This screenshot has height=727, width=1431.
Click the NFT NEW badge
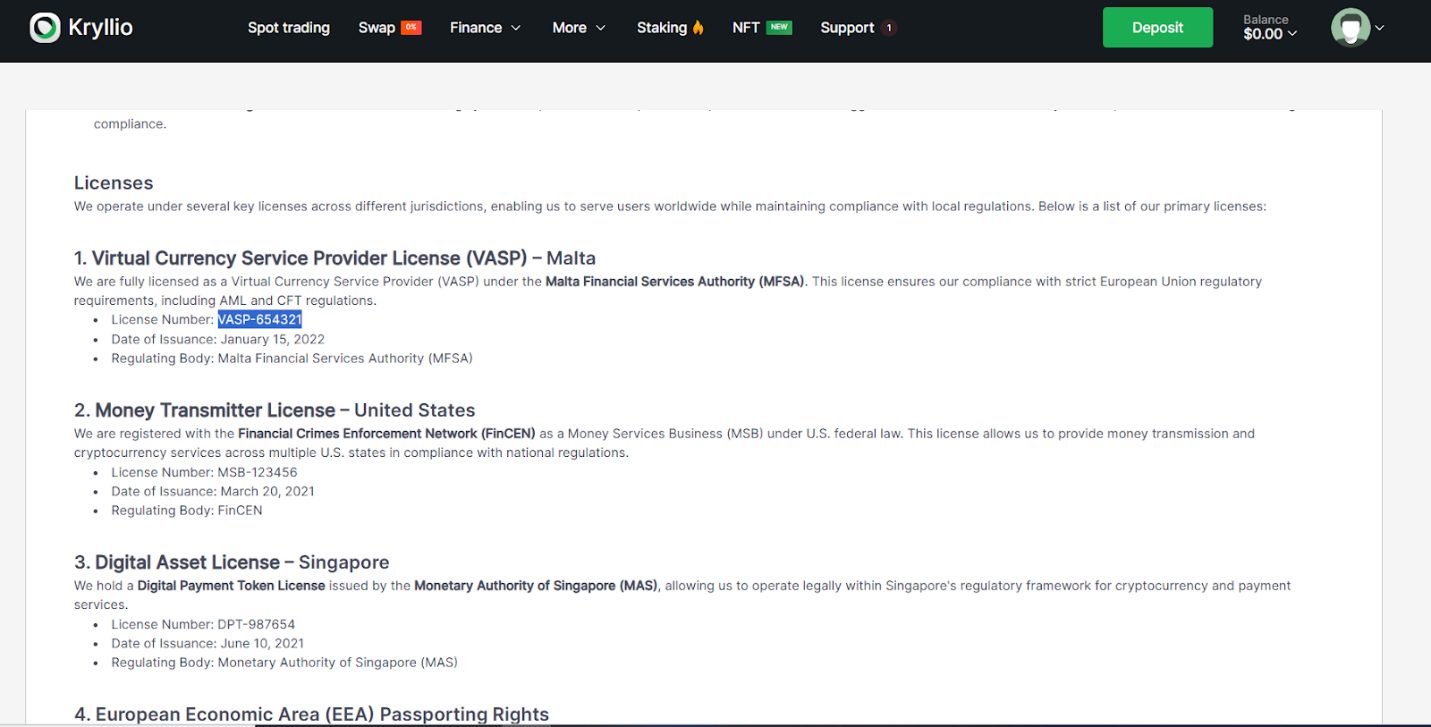779,28
